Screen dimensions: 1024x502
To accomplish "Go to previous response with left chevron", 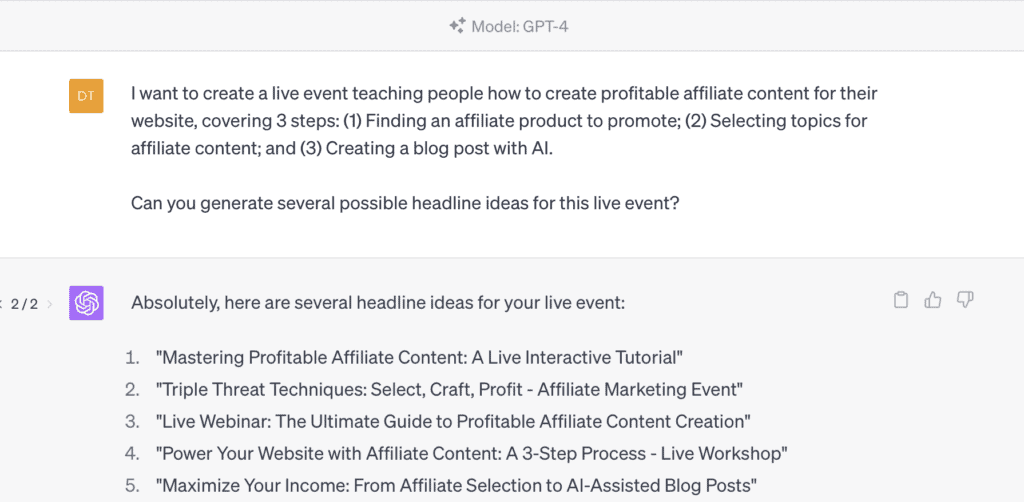I will (x=1, y=304).
